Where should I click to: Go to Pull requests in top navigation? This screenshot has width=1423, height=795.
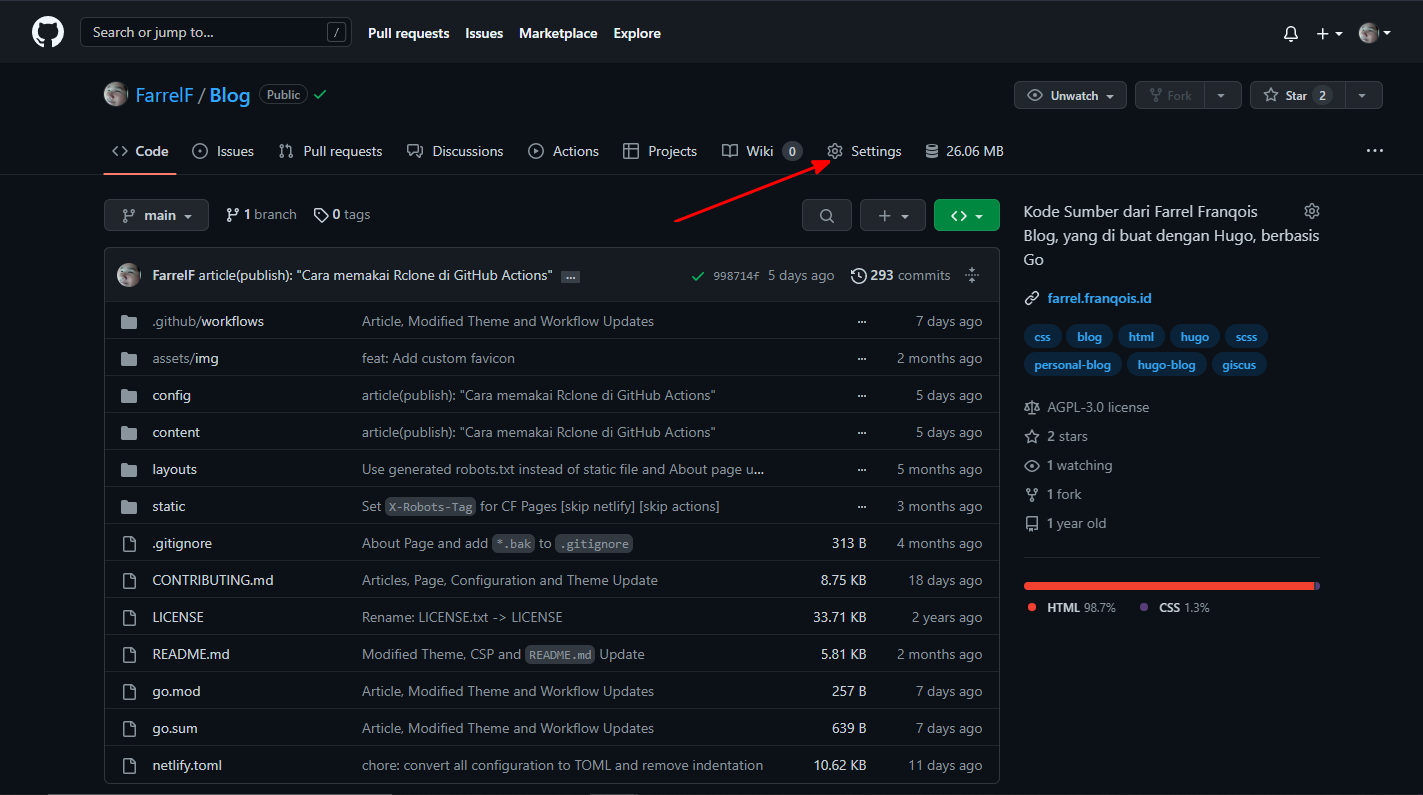(409, 33)
